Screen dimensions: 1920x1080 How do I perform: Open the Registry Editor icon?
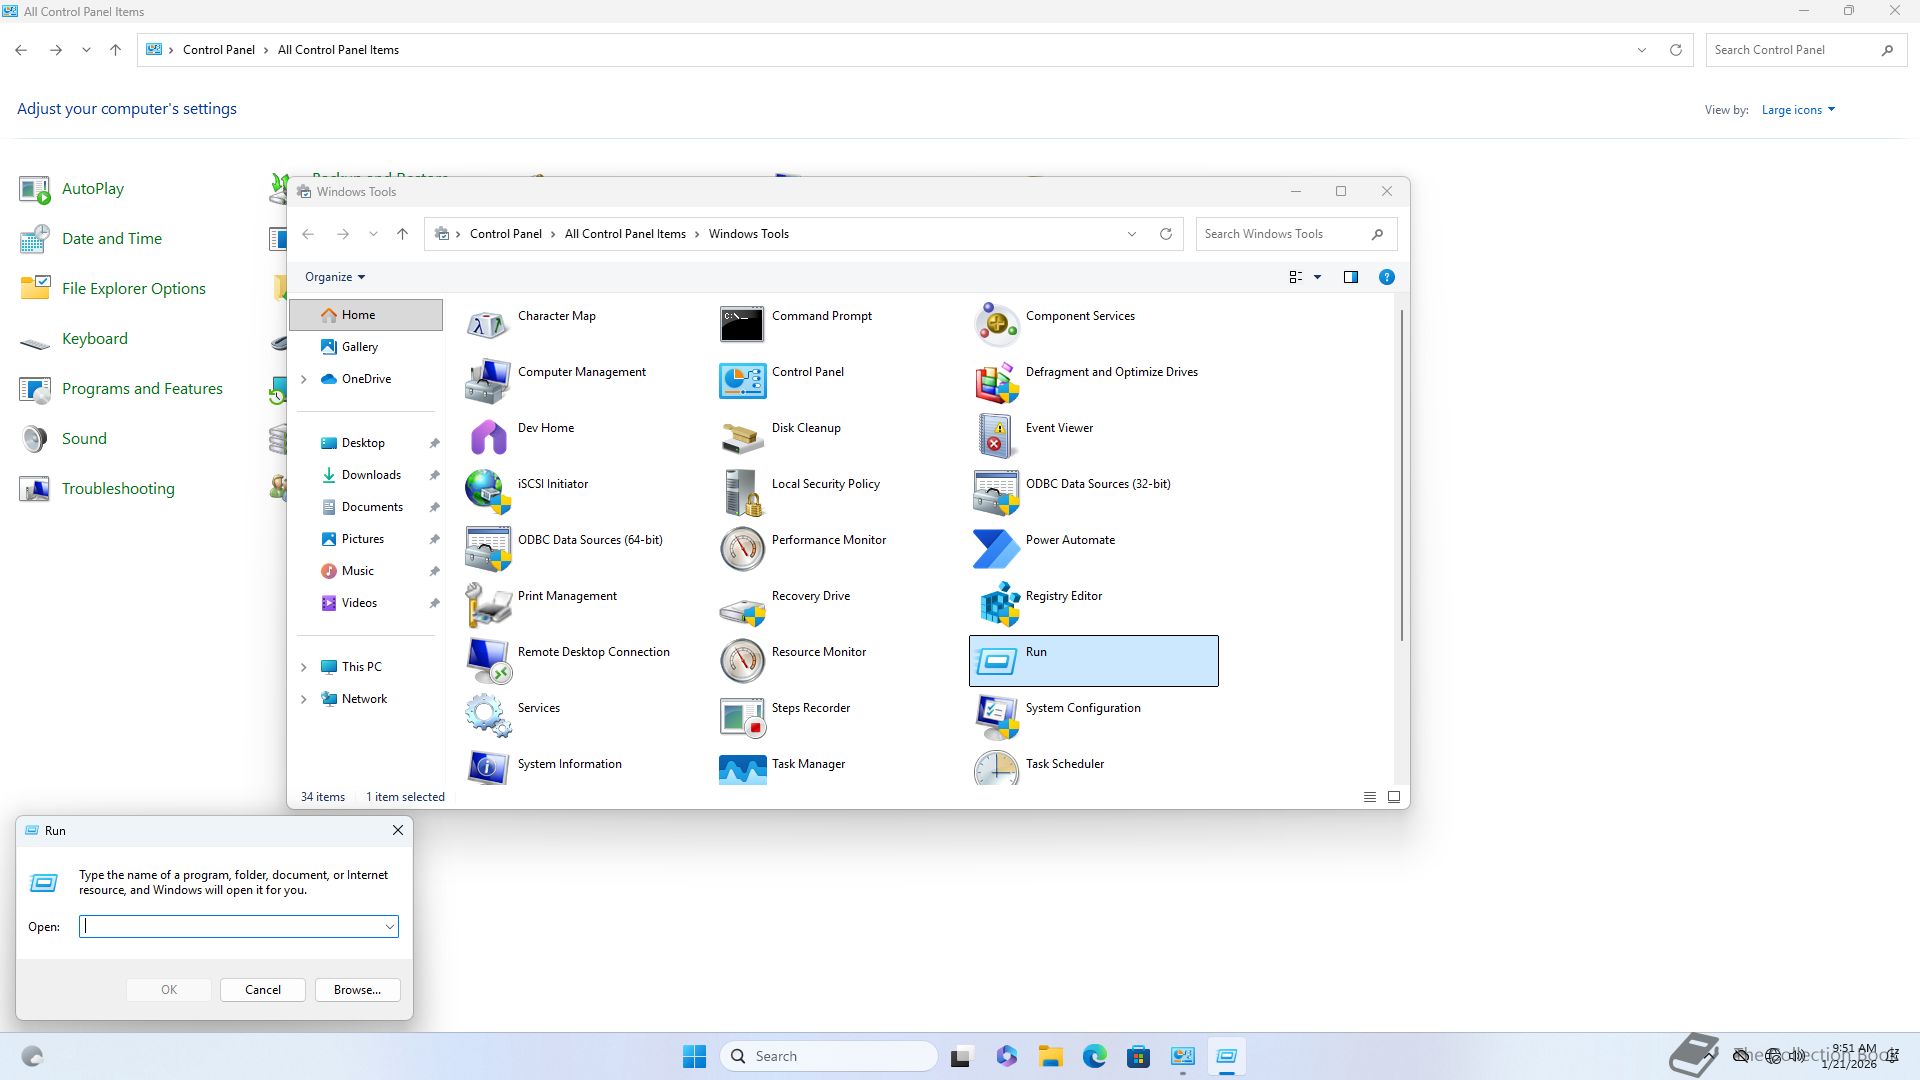[996, 606]
